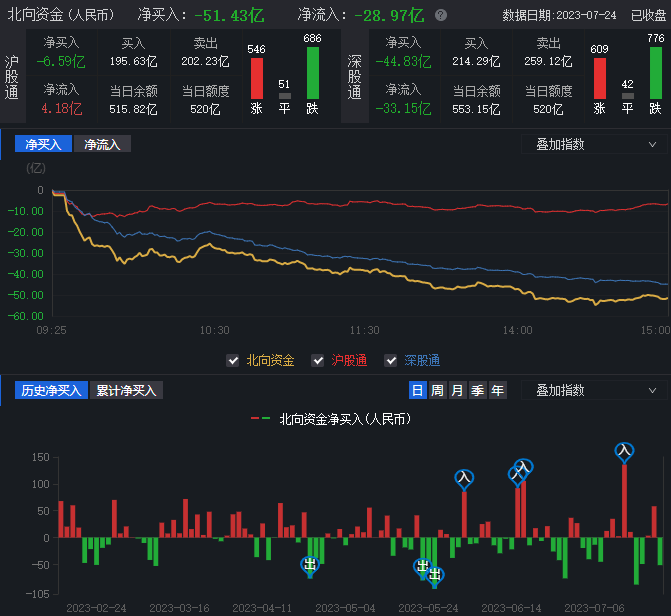
Task: Click the rightmost 出 marker on bar chart
Action: click(x=435, y=574)
